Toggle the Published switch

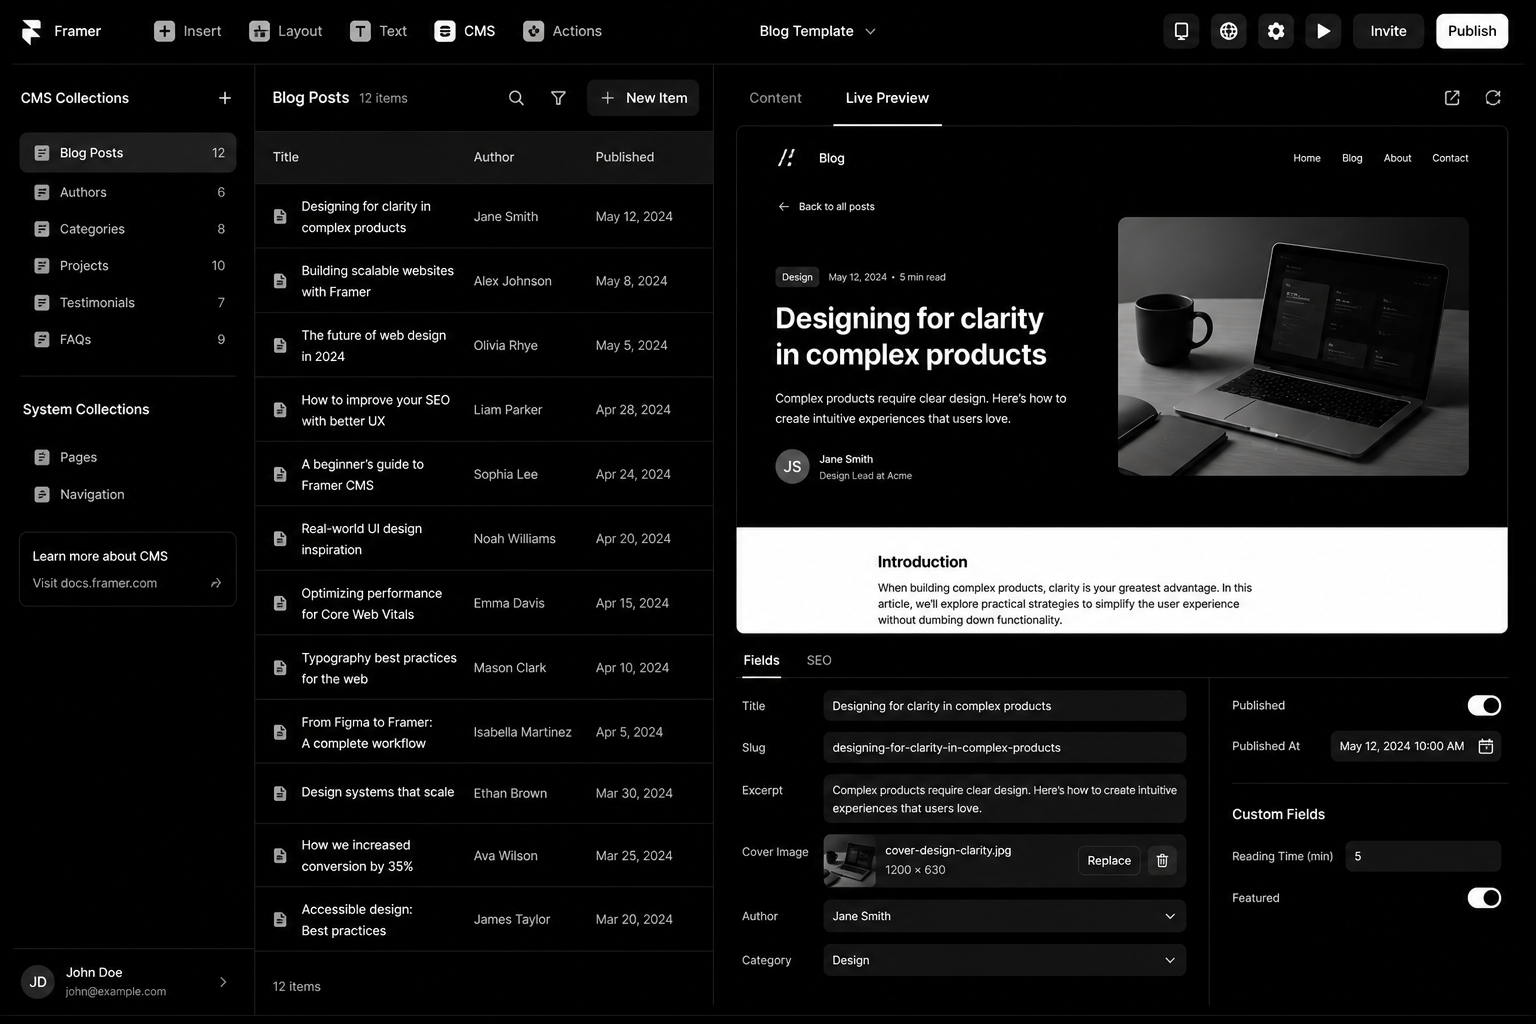tap(1484, 706)
